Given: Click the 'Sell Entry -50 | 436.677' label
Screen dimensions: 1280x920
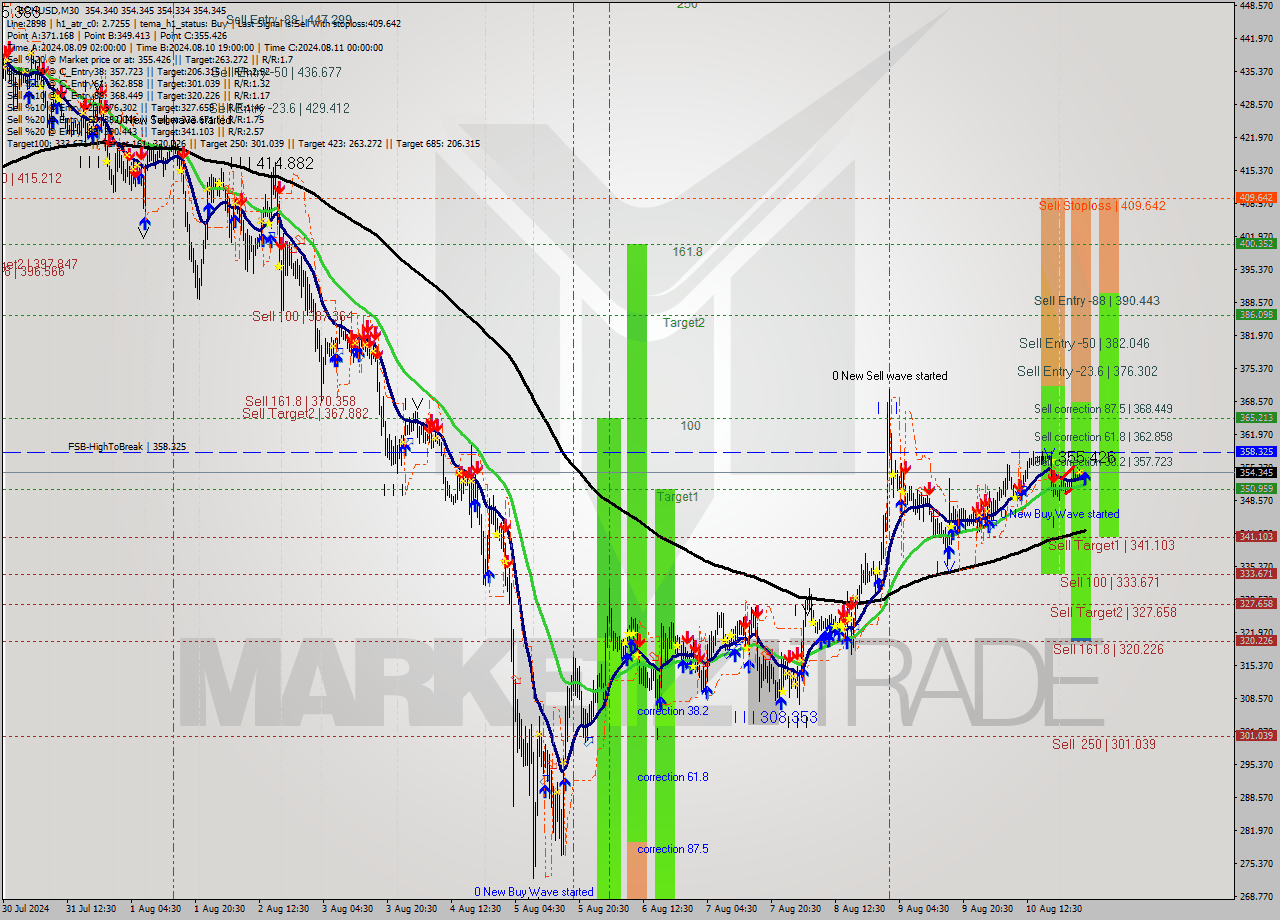Looking at the screenshot, I should 277,73.
